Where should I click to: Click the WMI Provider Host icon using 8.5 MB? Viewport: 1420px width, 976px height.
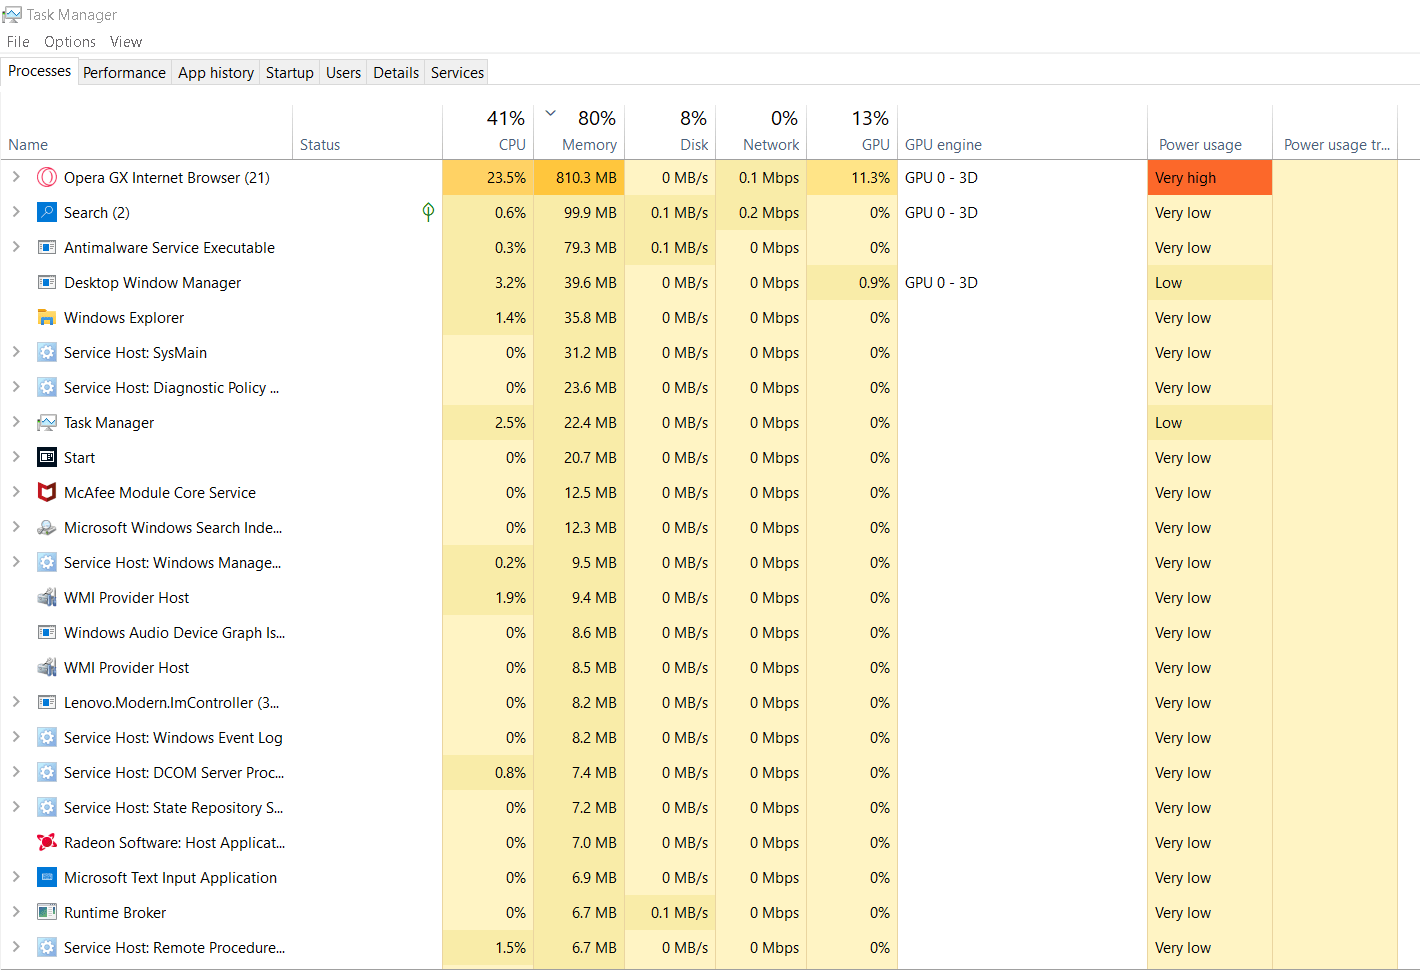point(47,668)
